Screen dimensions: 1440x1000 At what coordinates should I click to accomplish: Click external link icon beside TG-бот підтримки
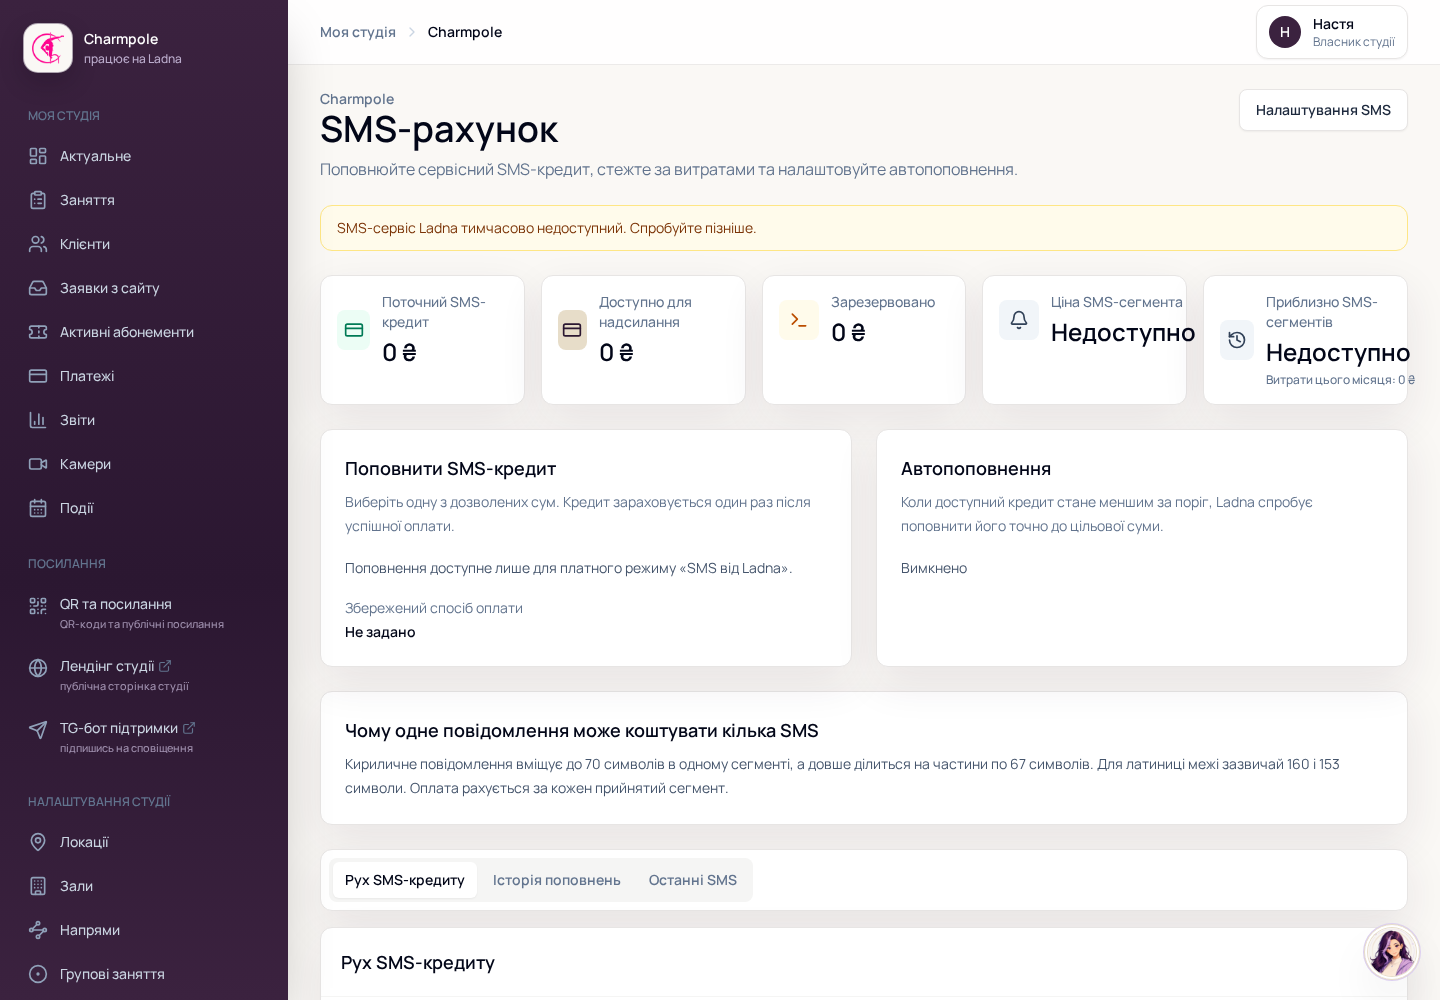click(x=189, y=728)
